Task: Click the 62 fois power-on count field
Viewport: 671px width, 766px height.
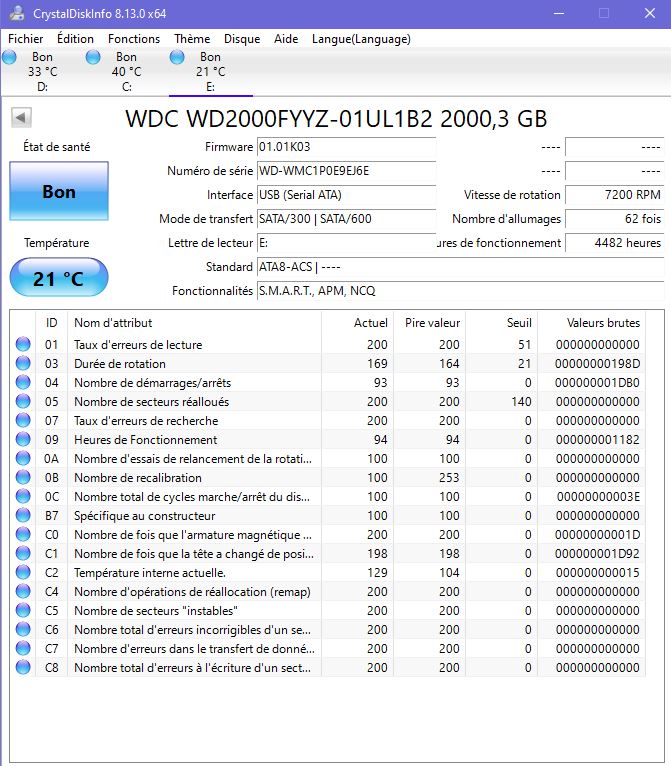Action: click(614, 219)
